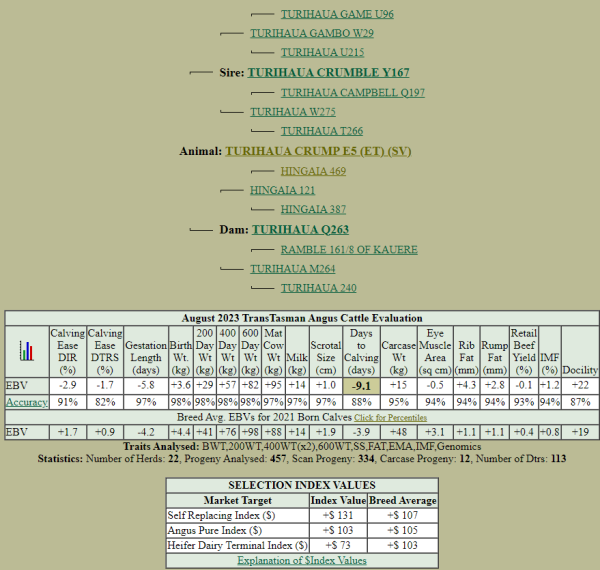Select Rib Fat EBV value +4.3
The image size is (600, 570).
(x=466, y=386)
